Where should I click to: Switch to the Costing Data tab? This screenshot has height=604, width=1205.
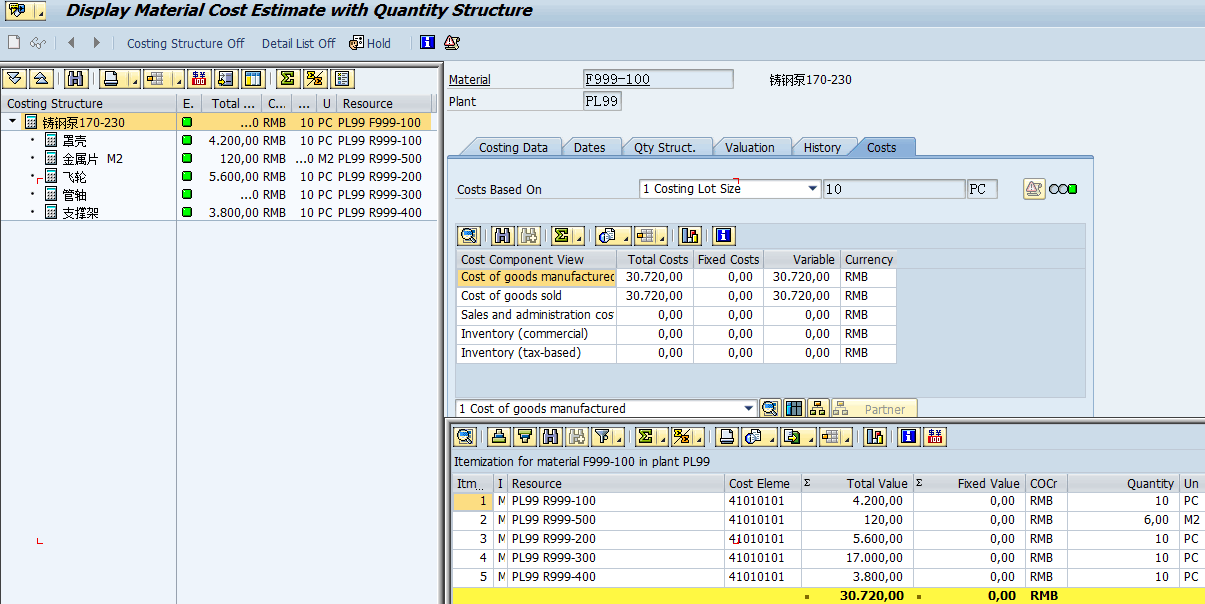coord(513,147)
